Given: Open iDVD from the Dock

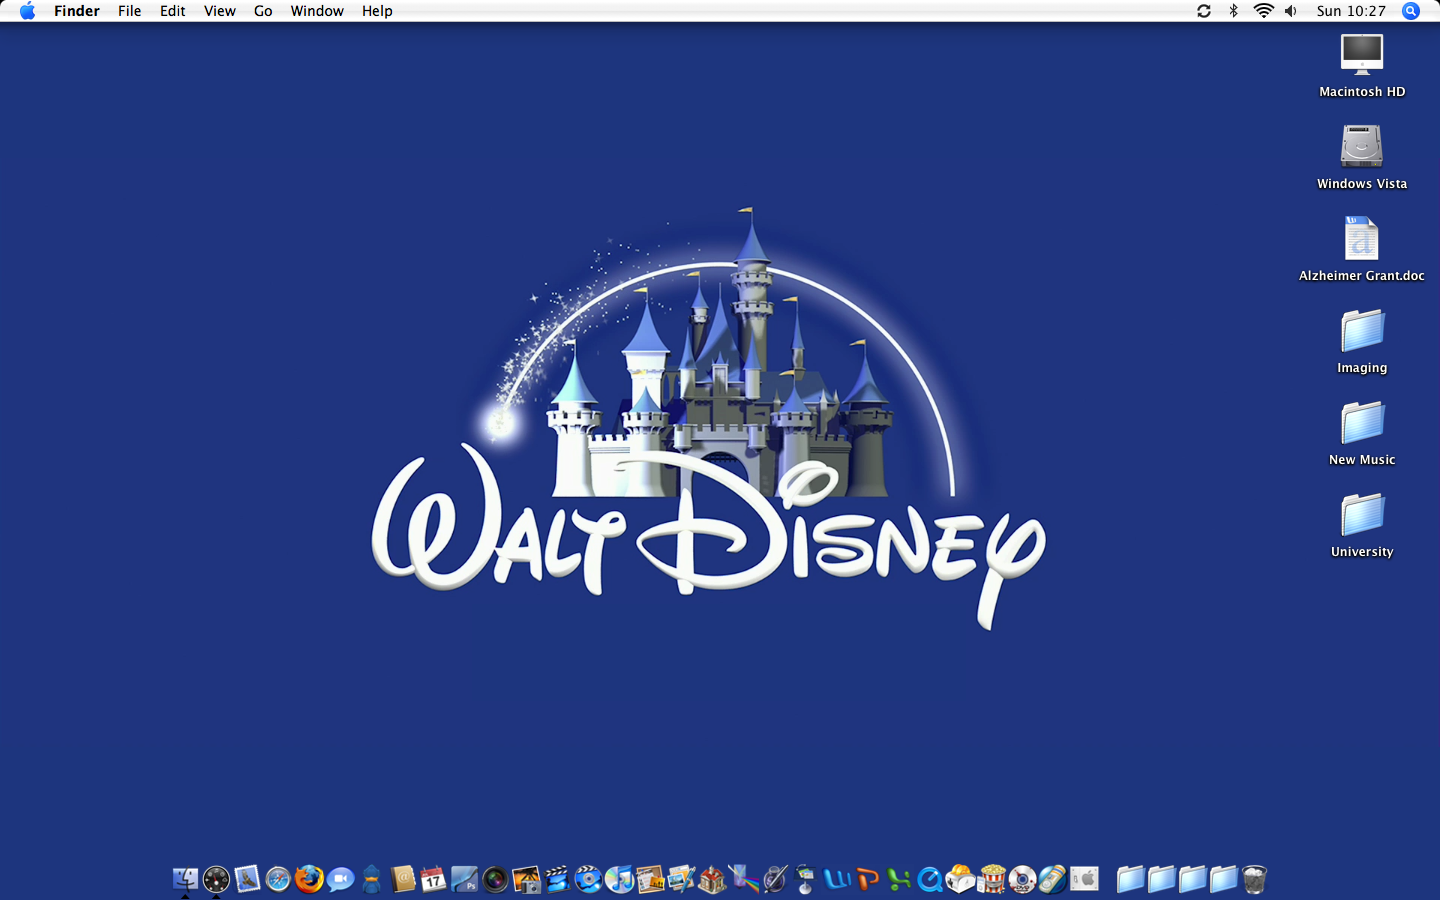Looking at the screenshot, I should [x=588, y=879].
